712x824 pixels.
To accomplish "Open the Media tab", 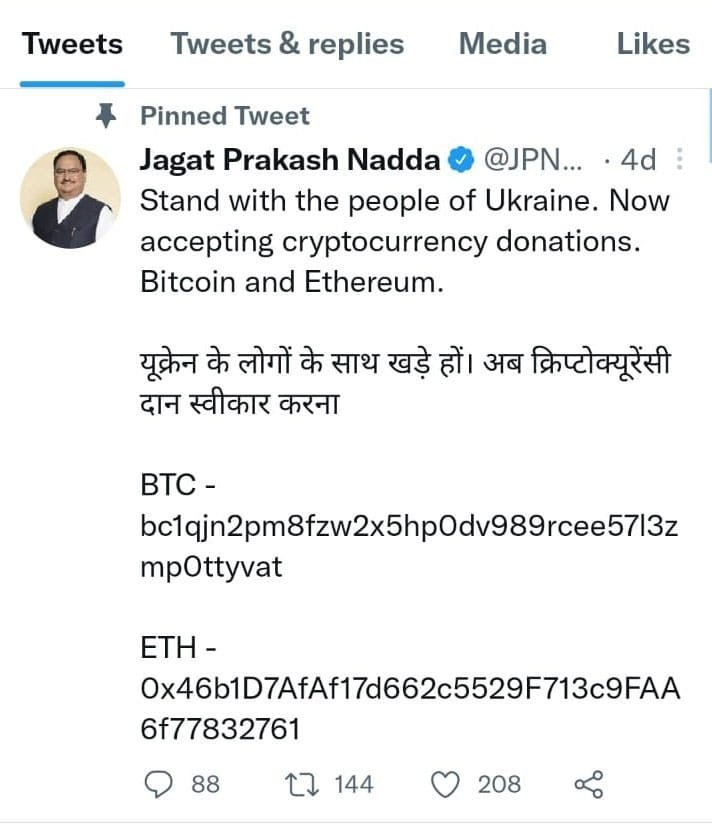I will (x=503, y=44).
